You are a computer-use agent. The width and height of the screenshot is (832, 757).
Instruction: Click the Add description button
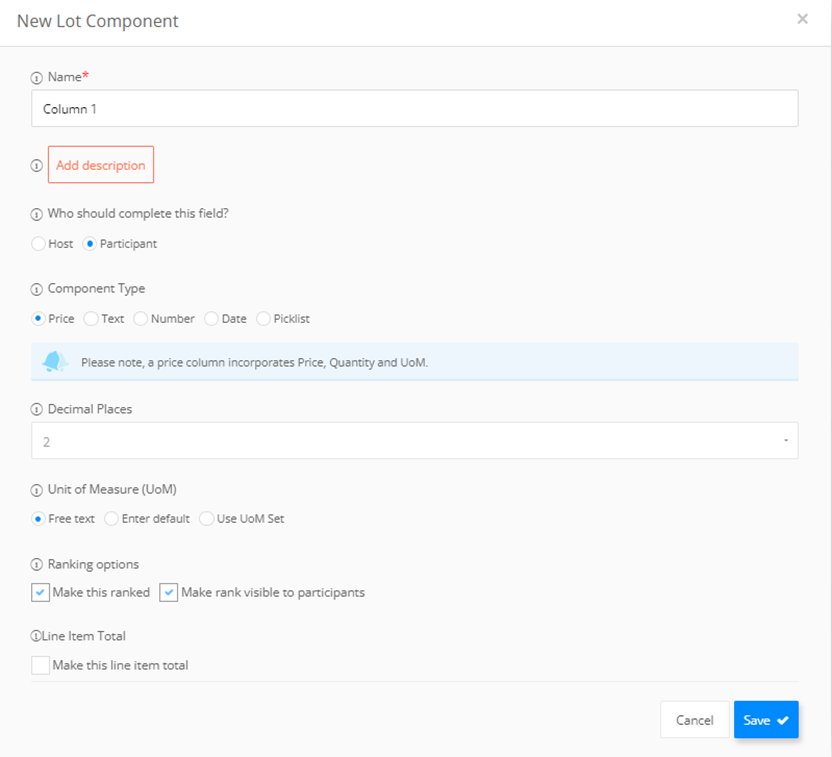click(101, 164)
